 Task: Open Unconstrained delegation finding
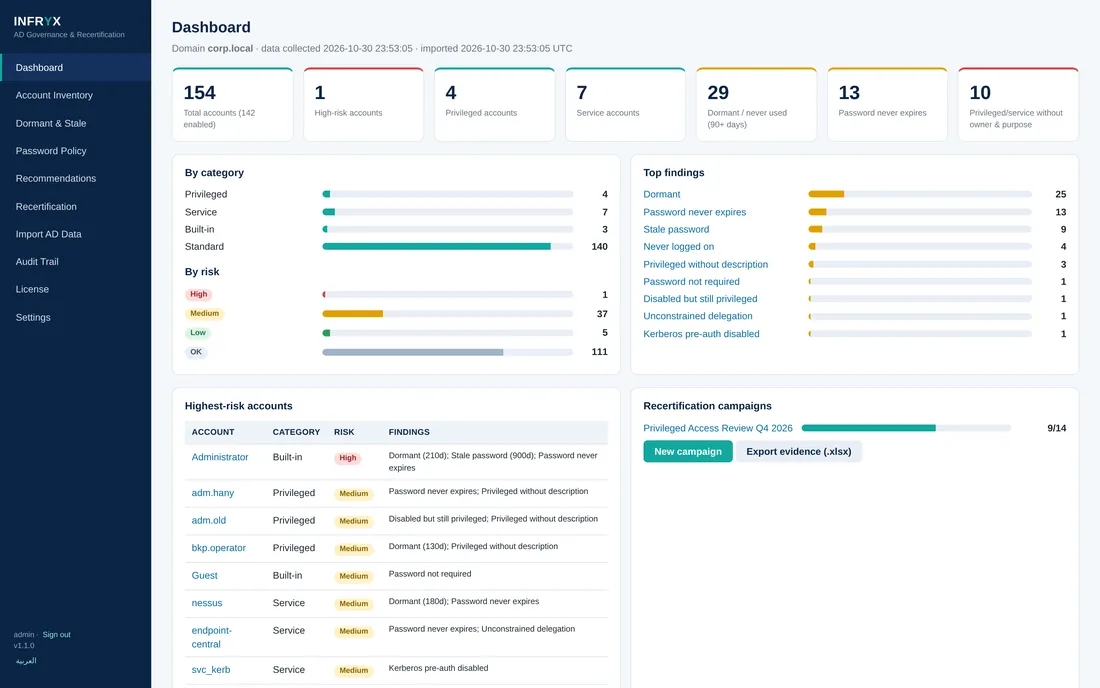(697, 316)
